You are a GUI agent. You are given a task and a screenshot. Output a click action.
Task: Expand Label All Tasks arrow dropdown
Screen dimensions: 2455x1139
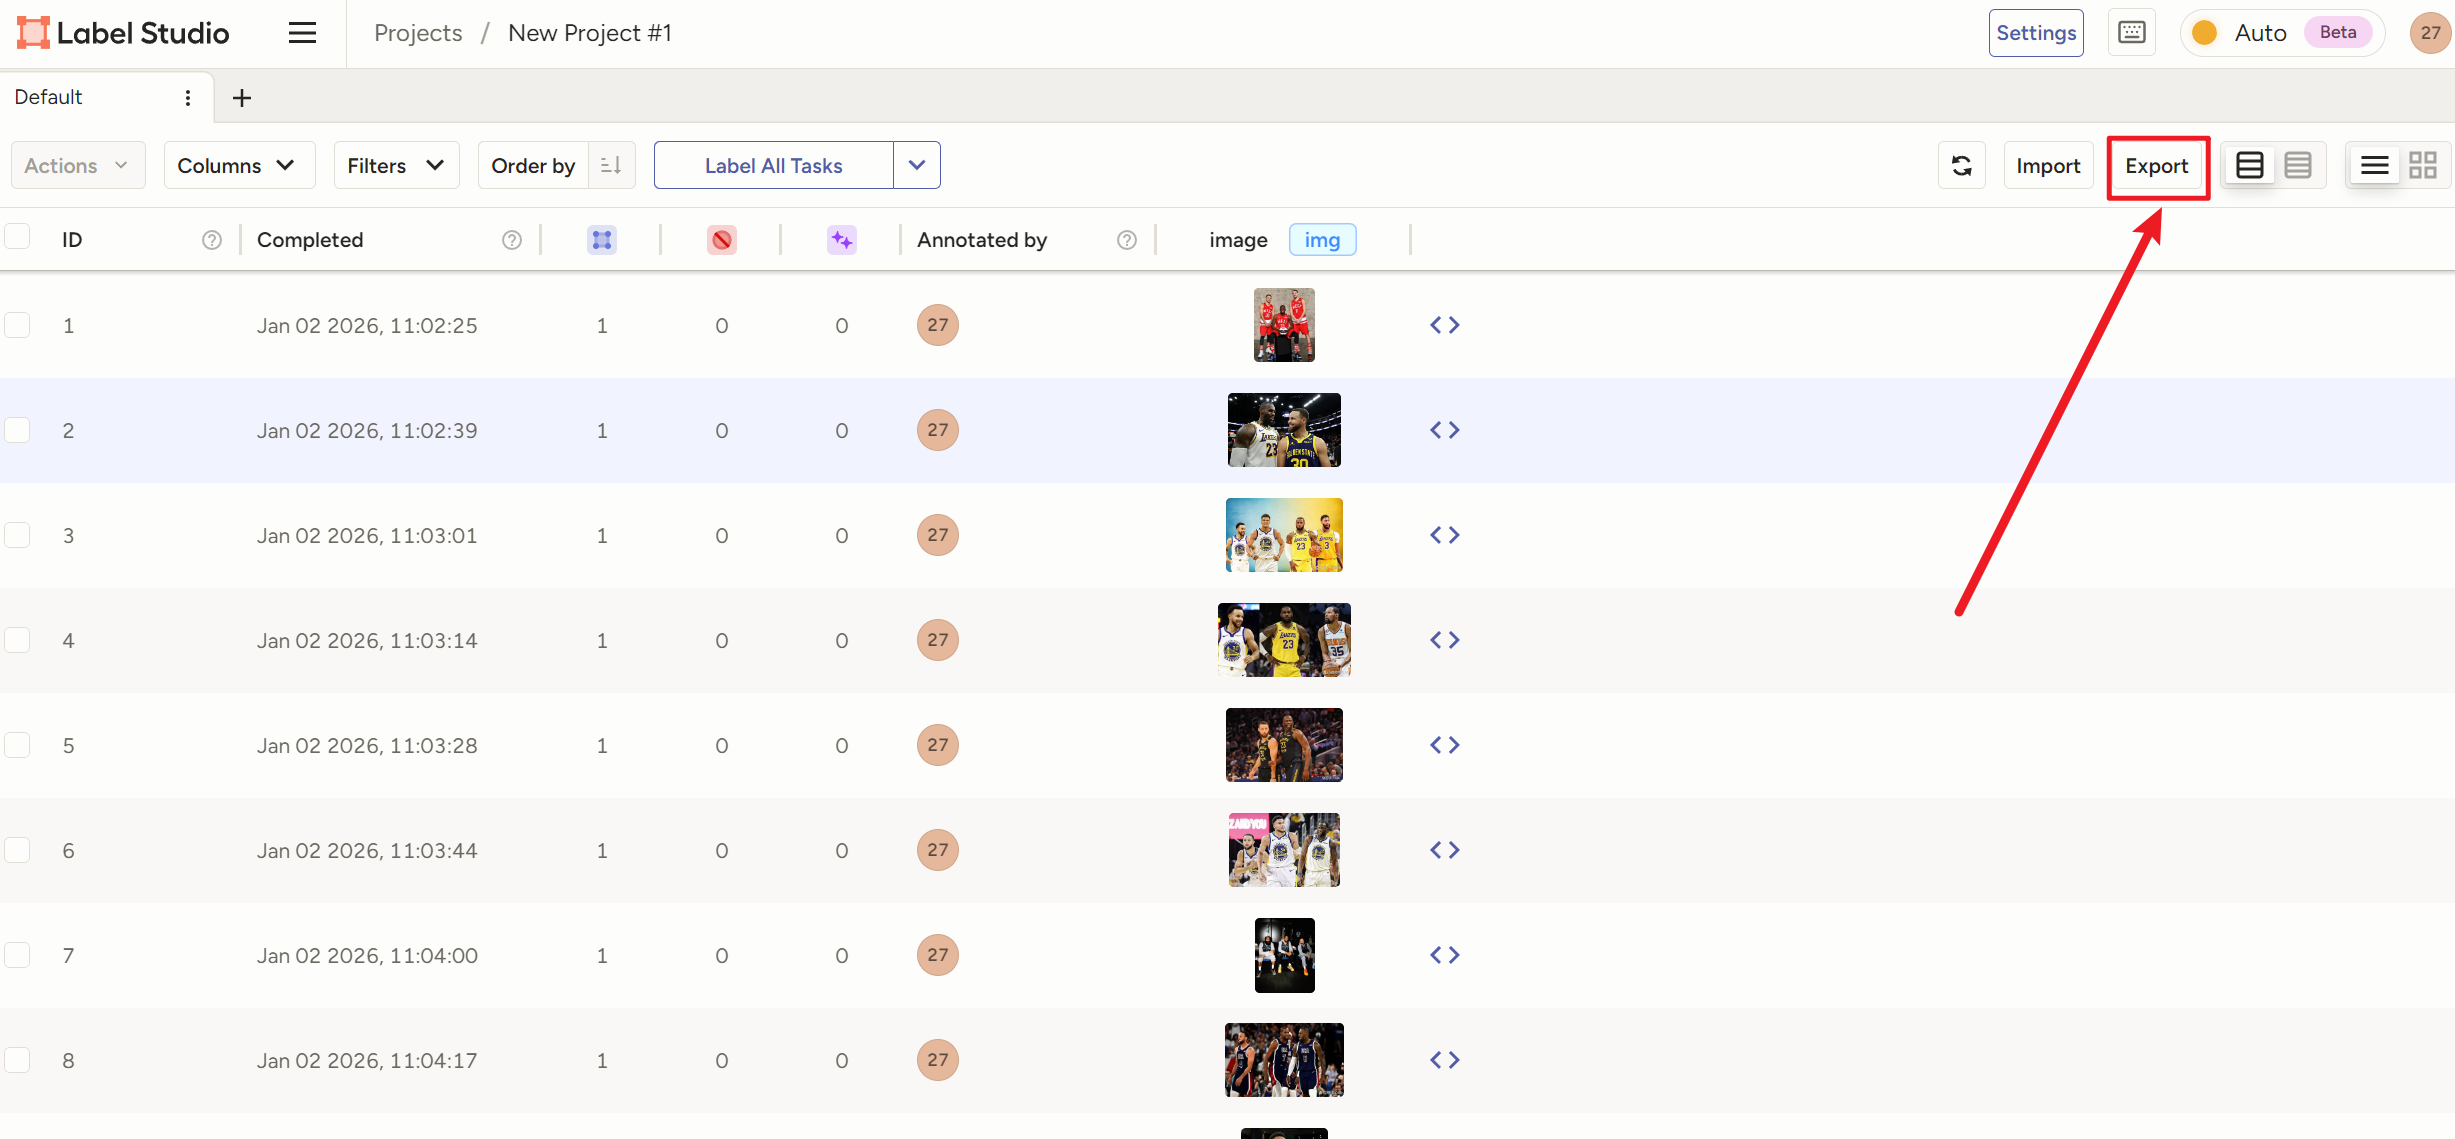click(916, 165)
